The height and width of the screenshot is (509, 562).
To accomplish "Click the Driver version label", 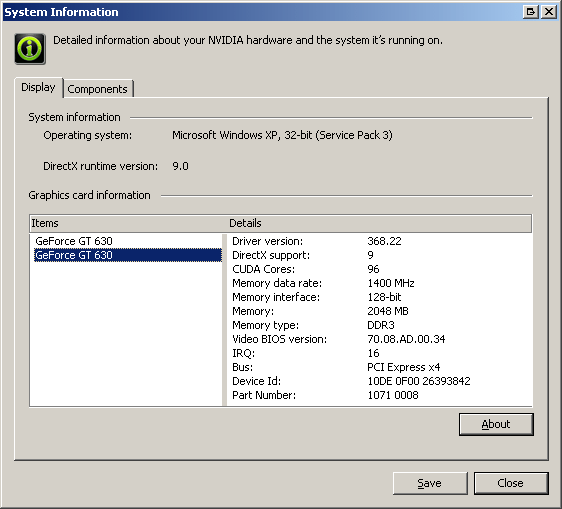I will coord(267,241).
